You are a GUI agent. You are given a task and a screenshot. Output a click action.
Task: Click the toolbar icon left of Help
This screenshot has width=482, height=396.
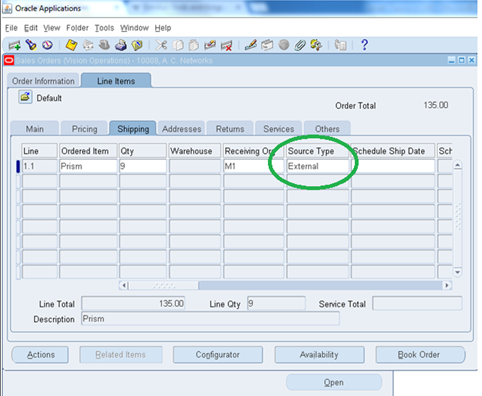pyautogui.click(x=340, y=45)
